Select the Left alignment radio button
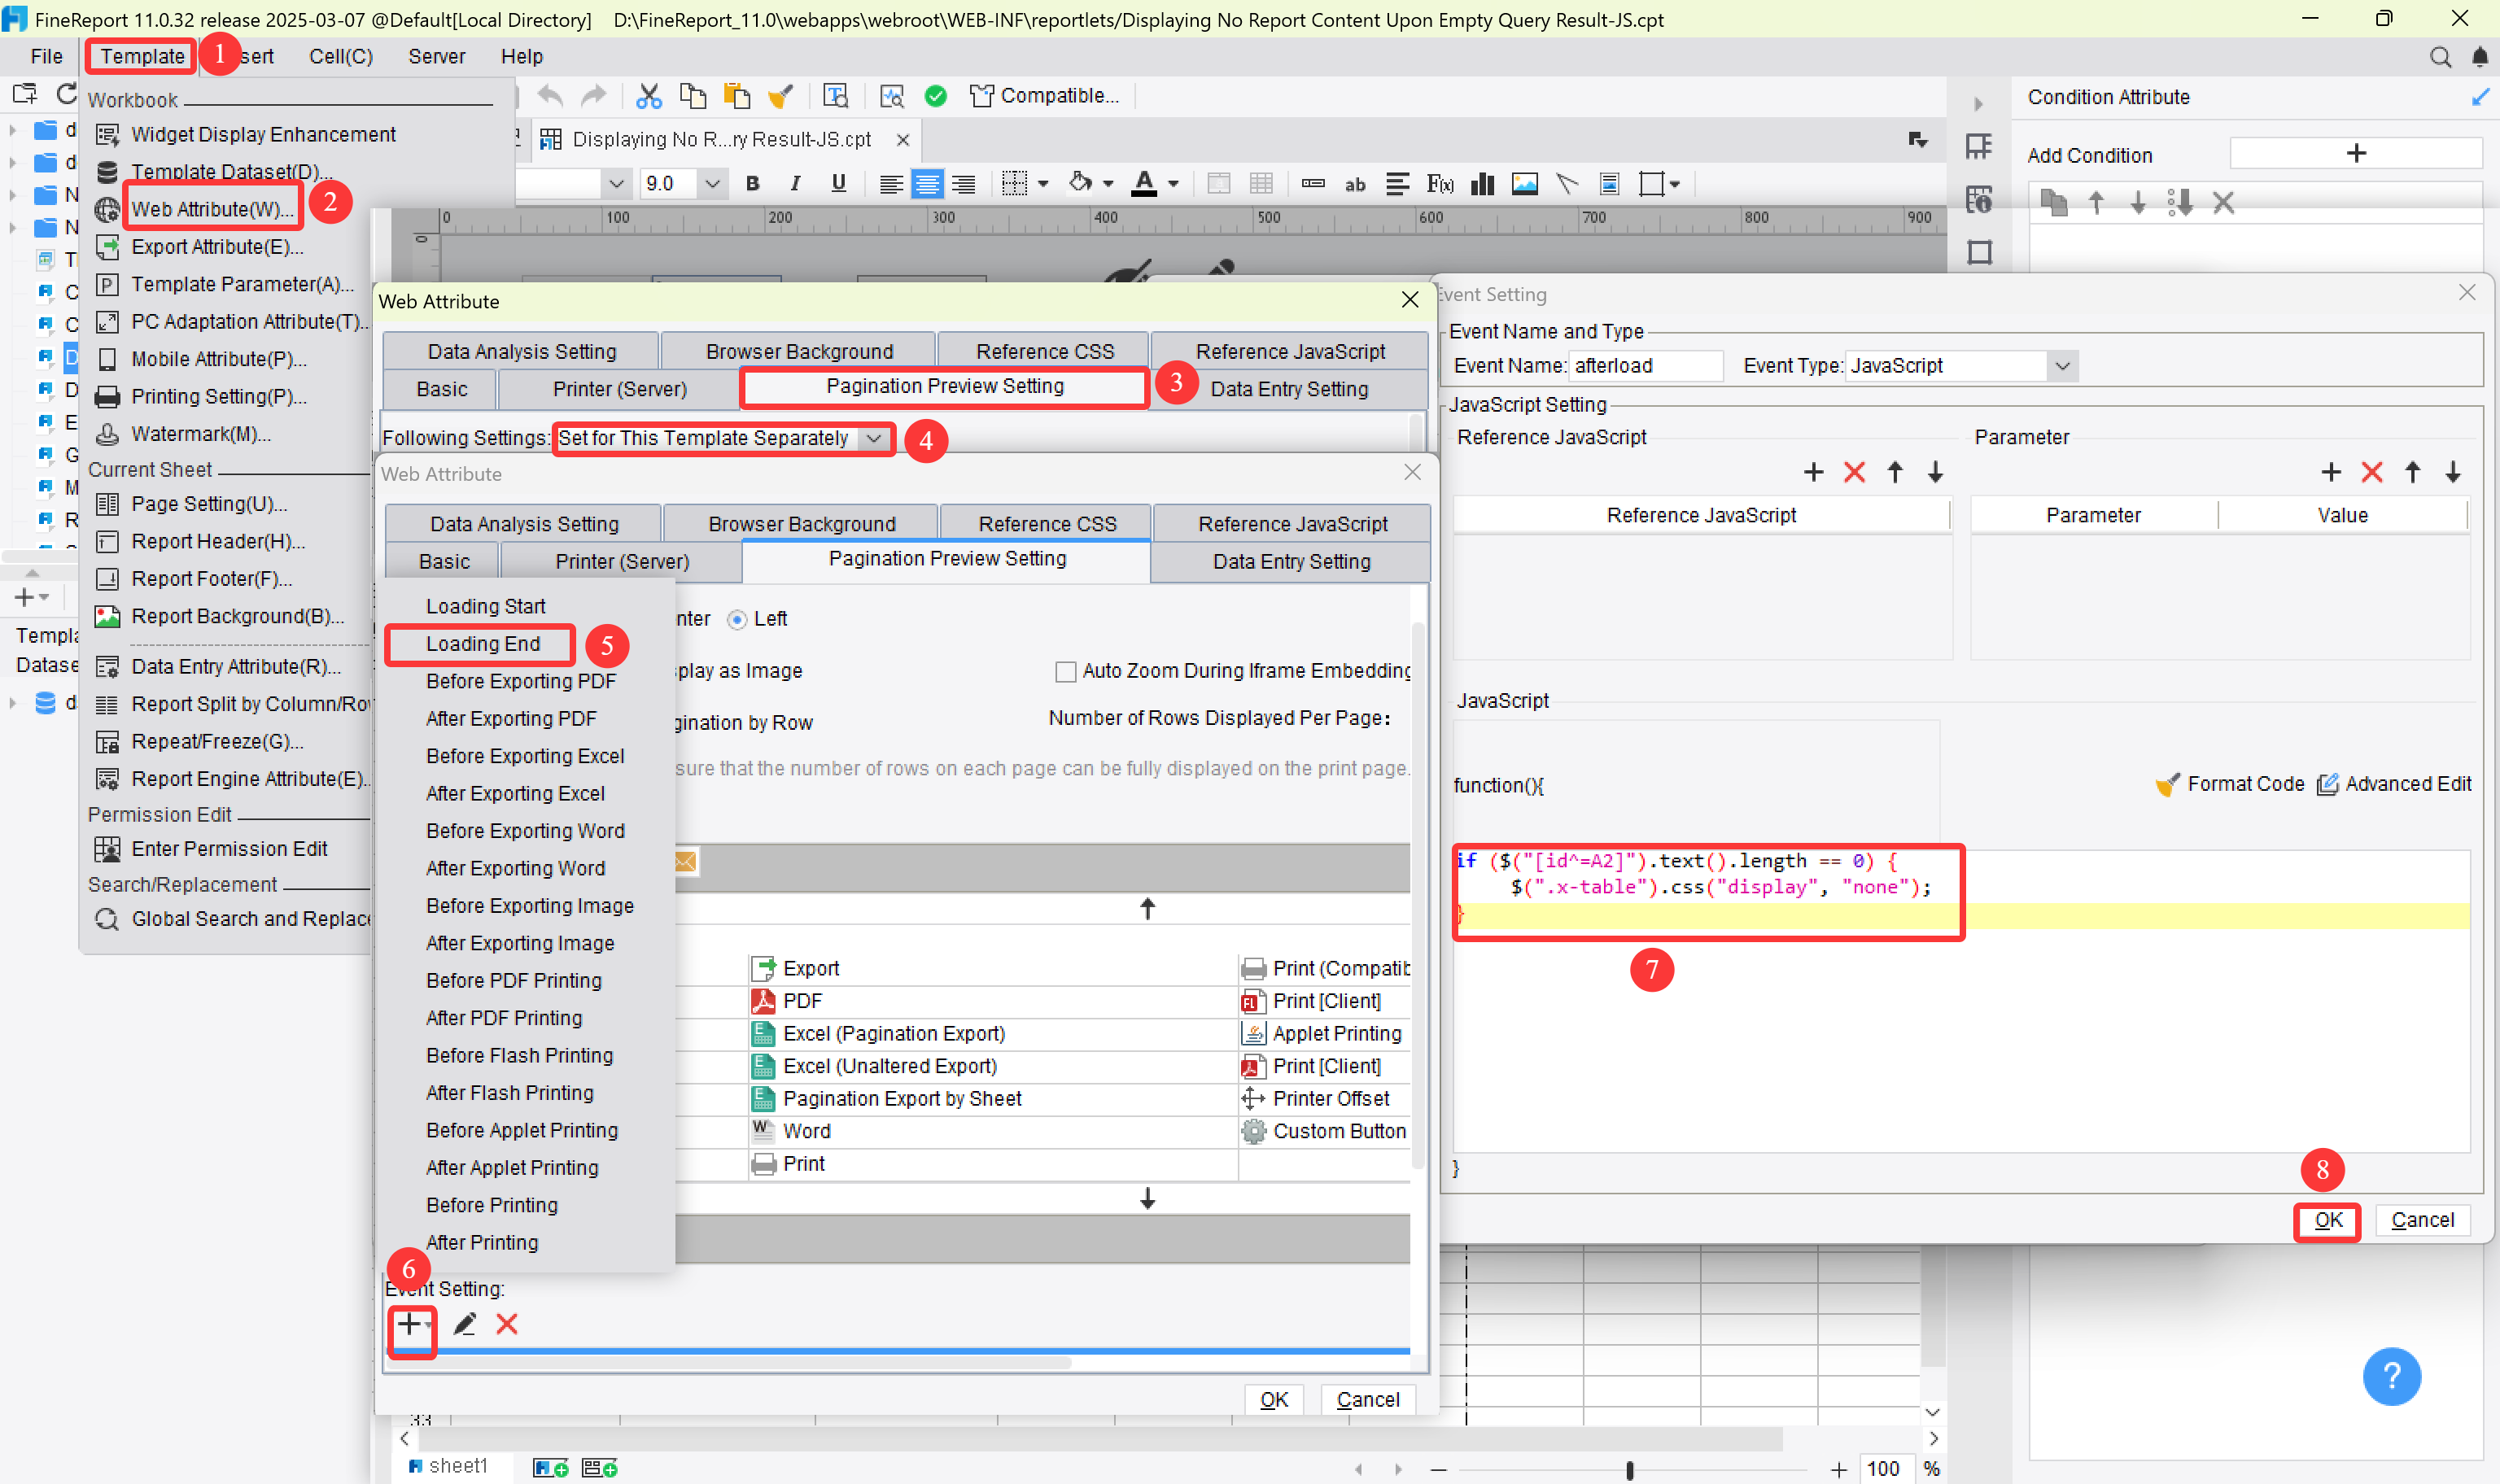 coord(738,619)
